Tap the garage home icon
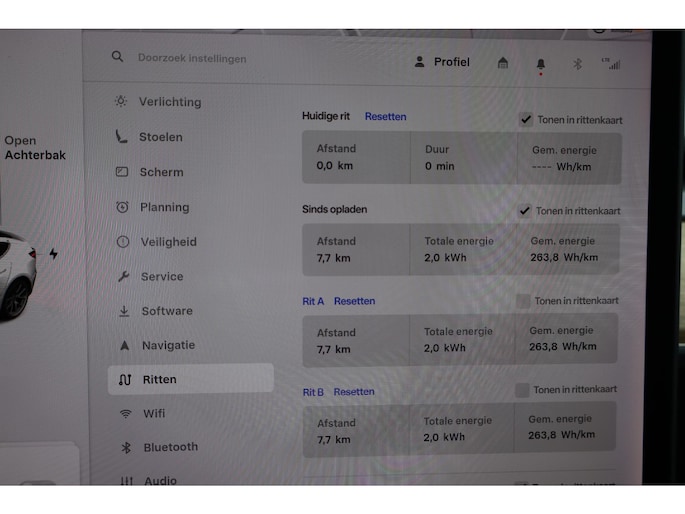The height and width of the screenshot is (514, 685). point(503,63)
